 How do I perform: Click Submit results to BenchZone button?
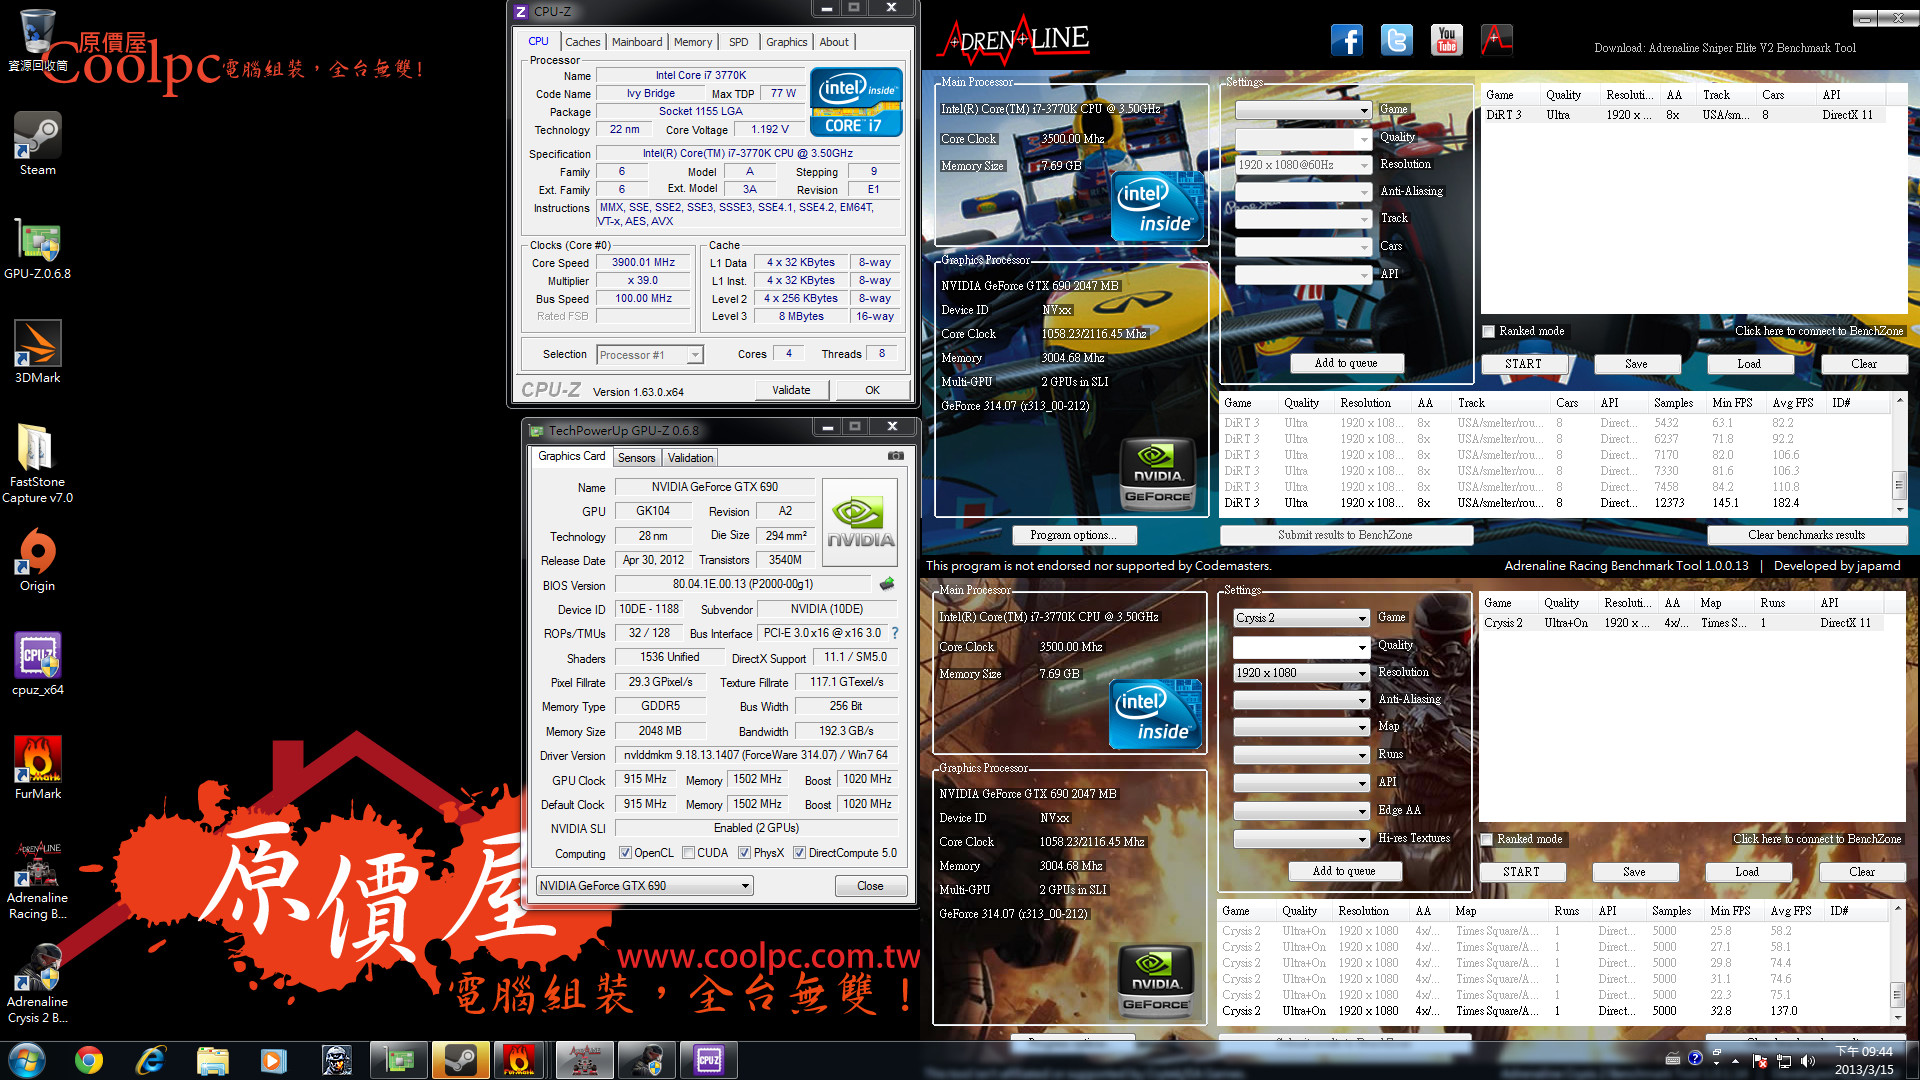pos(1346,535)
